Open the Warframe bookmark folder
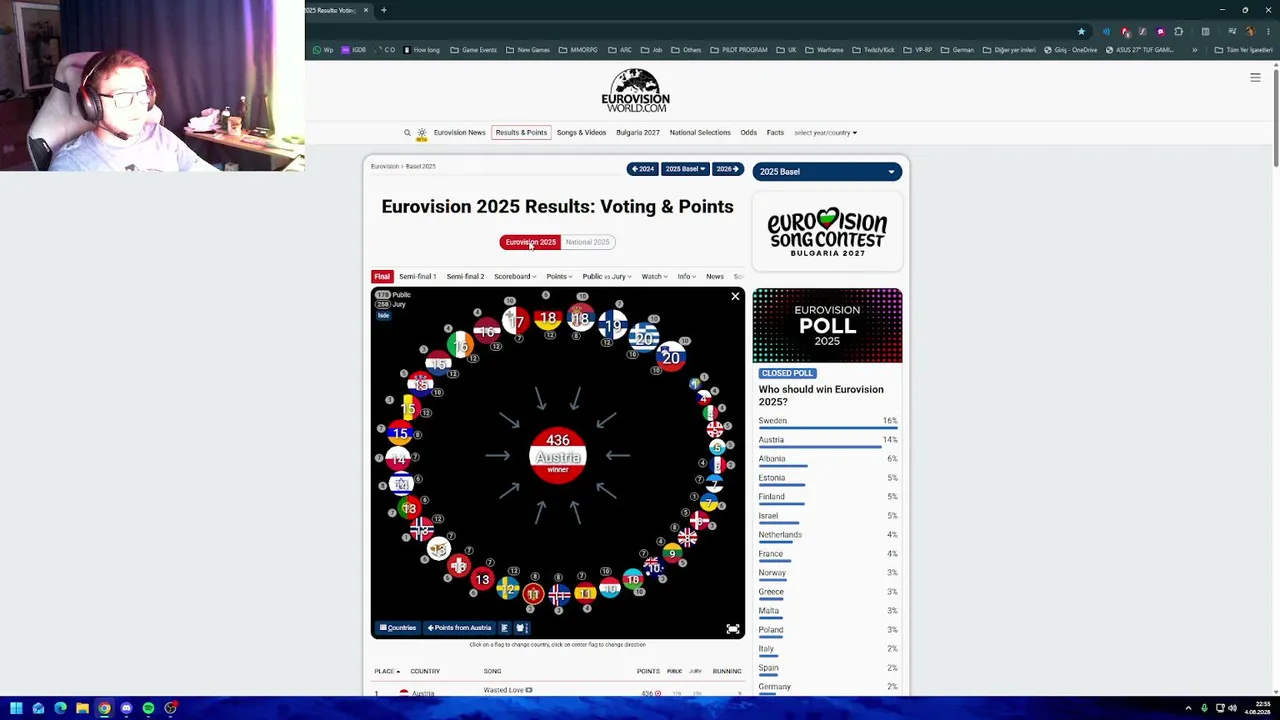The width and height of the screenshot is (1280, 720). [x=824, y=50]
